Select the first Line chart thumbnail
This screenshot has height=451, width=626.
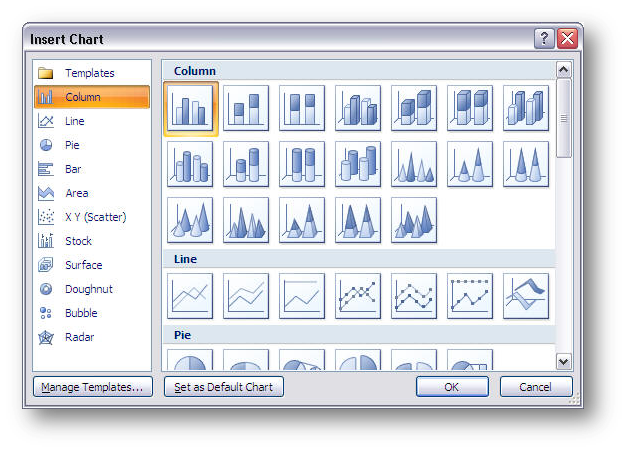190,296
